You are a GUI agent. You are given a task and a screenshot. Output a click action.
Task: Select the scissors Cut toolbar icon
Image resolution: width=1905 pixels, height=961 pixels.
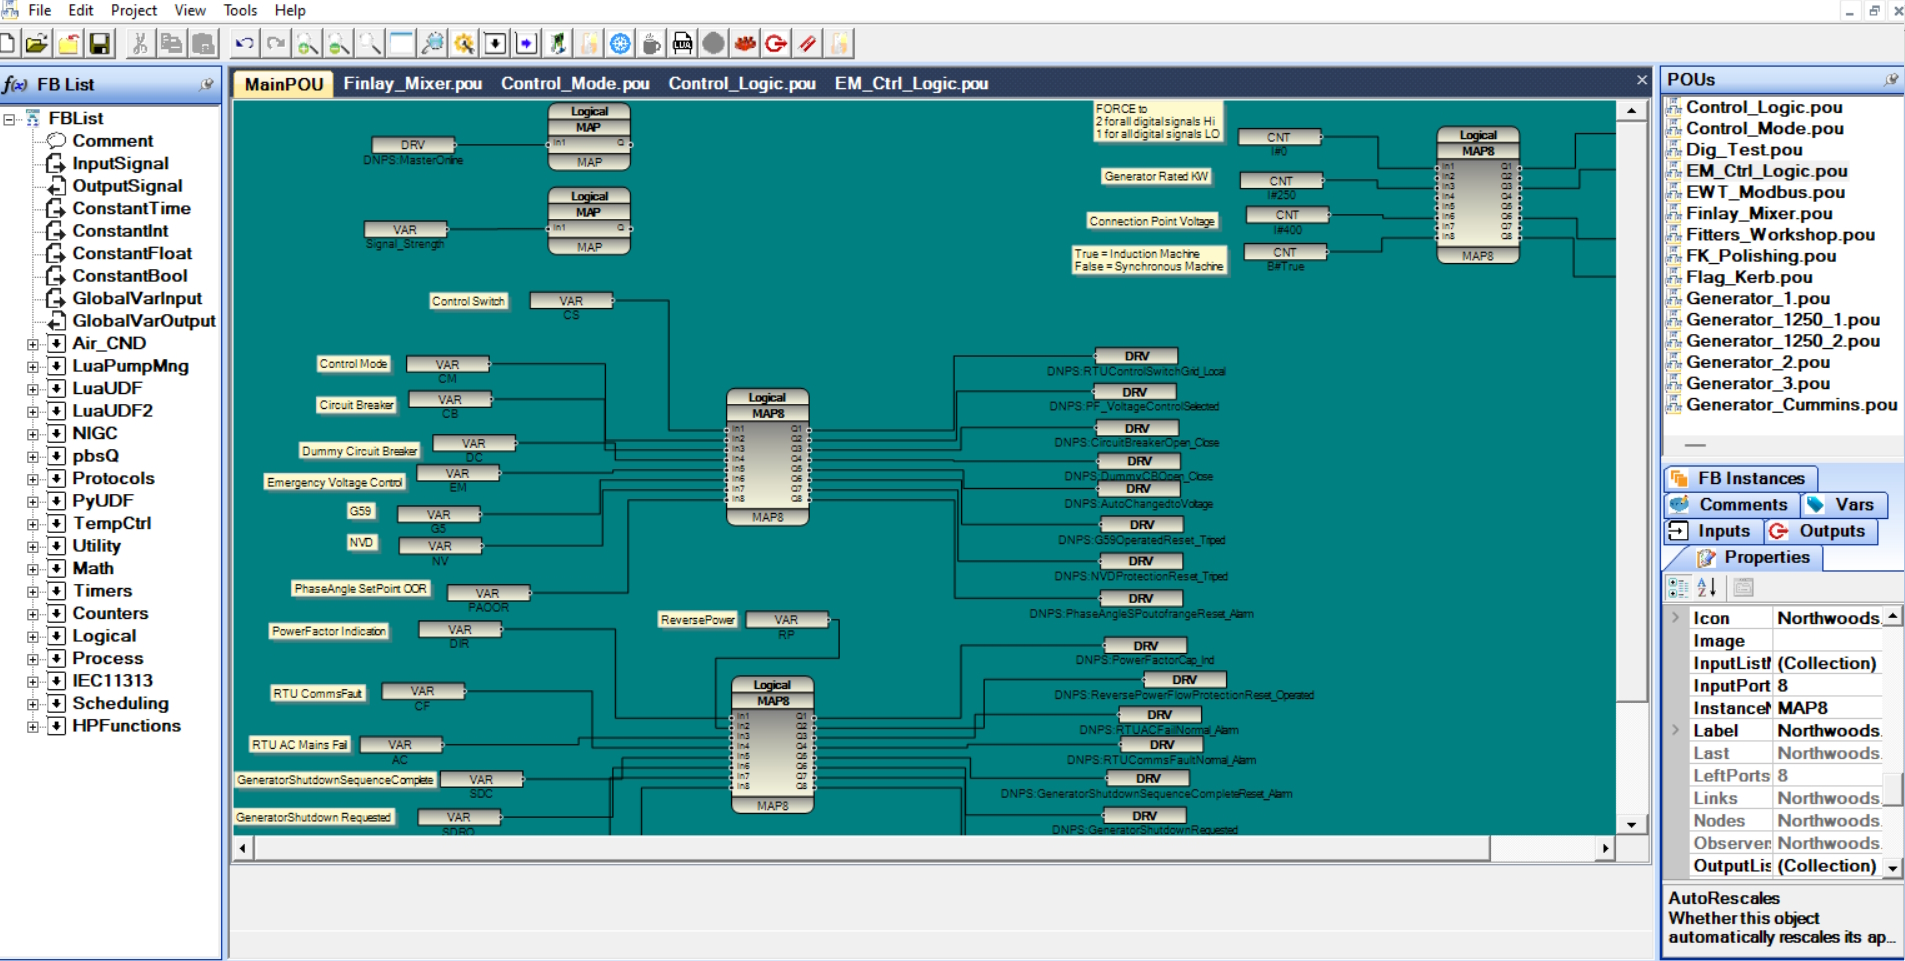point(140,43)
